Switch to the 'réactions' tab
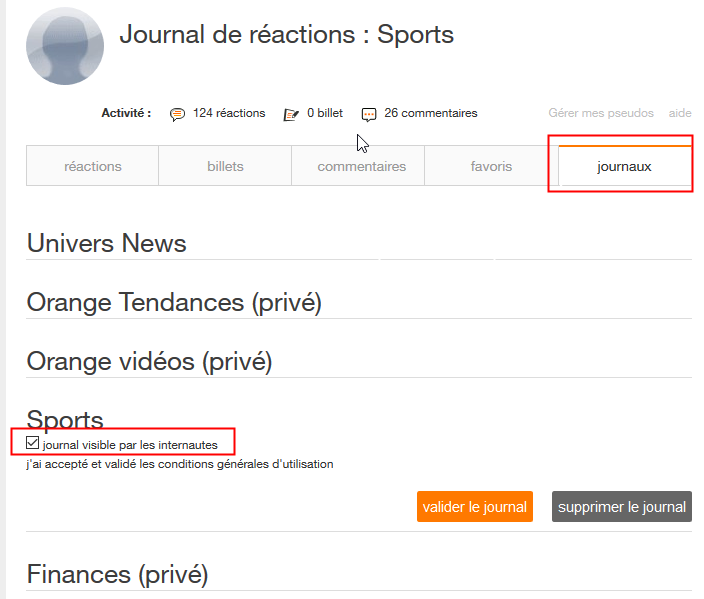Screen dimensions: 704x599 (x=92, y=166)
